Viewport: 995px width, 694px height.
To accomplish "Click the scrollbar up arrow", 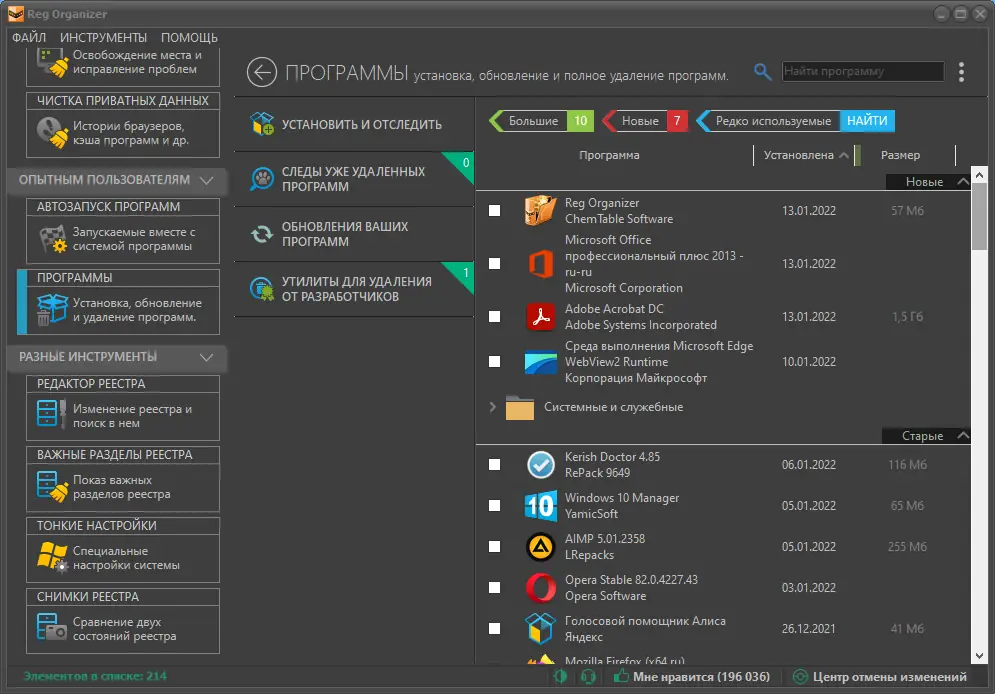I will pyautogui.click(x=979, y=174).
